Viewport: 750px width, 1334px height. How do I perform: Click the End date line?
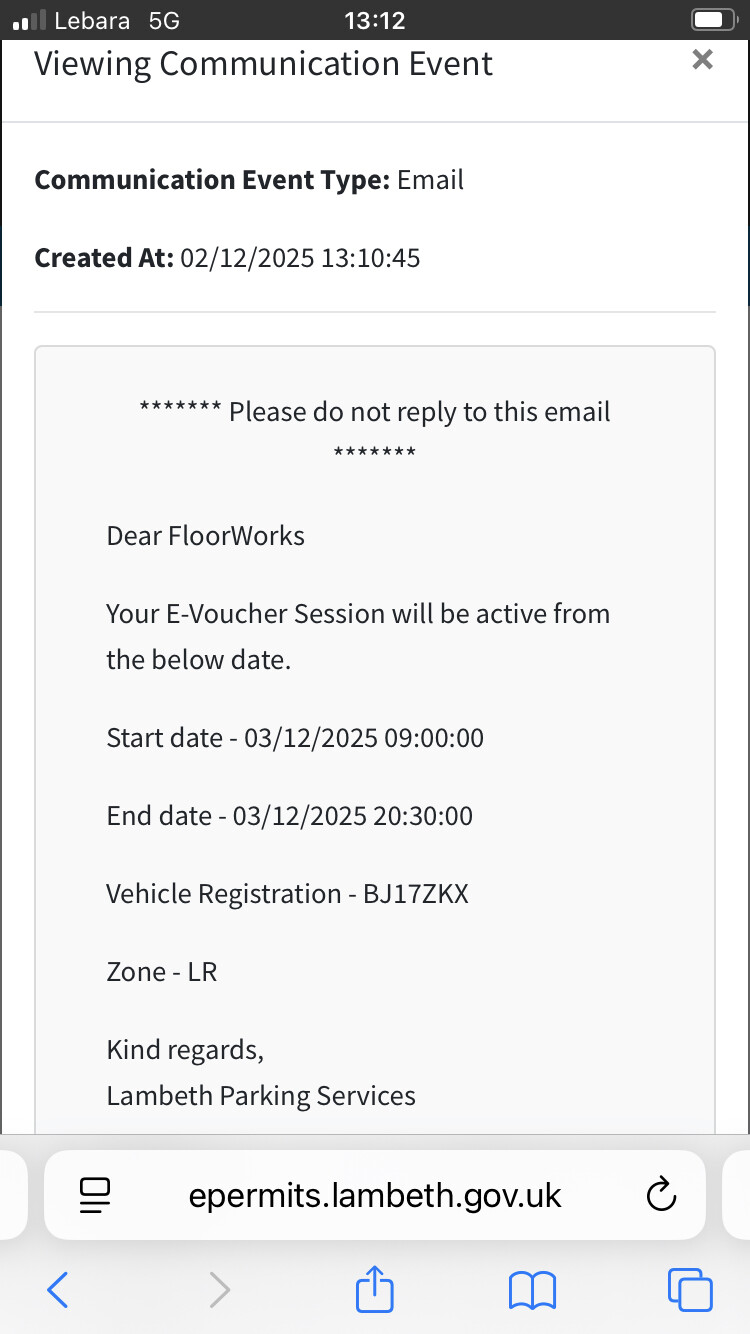(x=290, y=816)
